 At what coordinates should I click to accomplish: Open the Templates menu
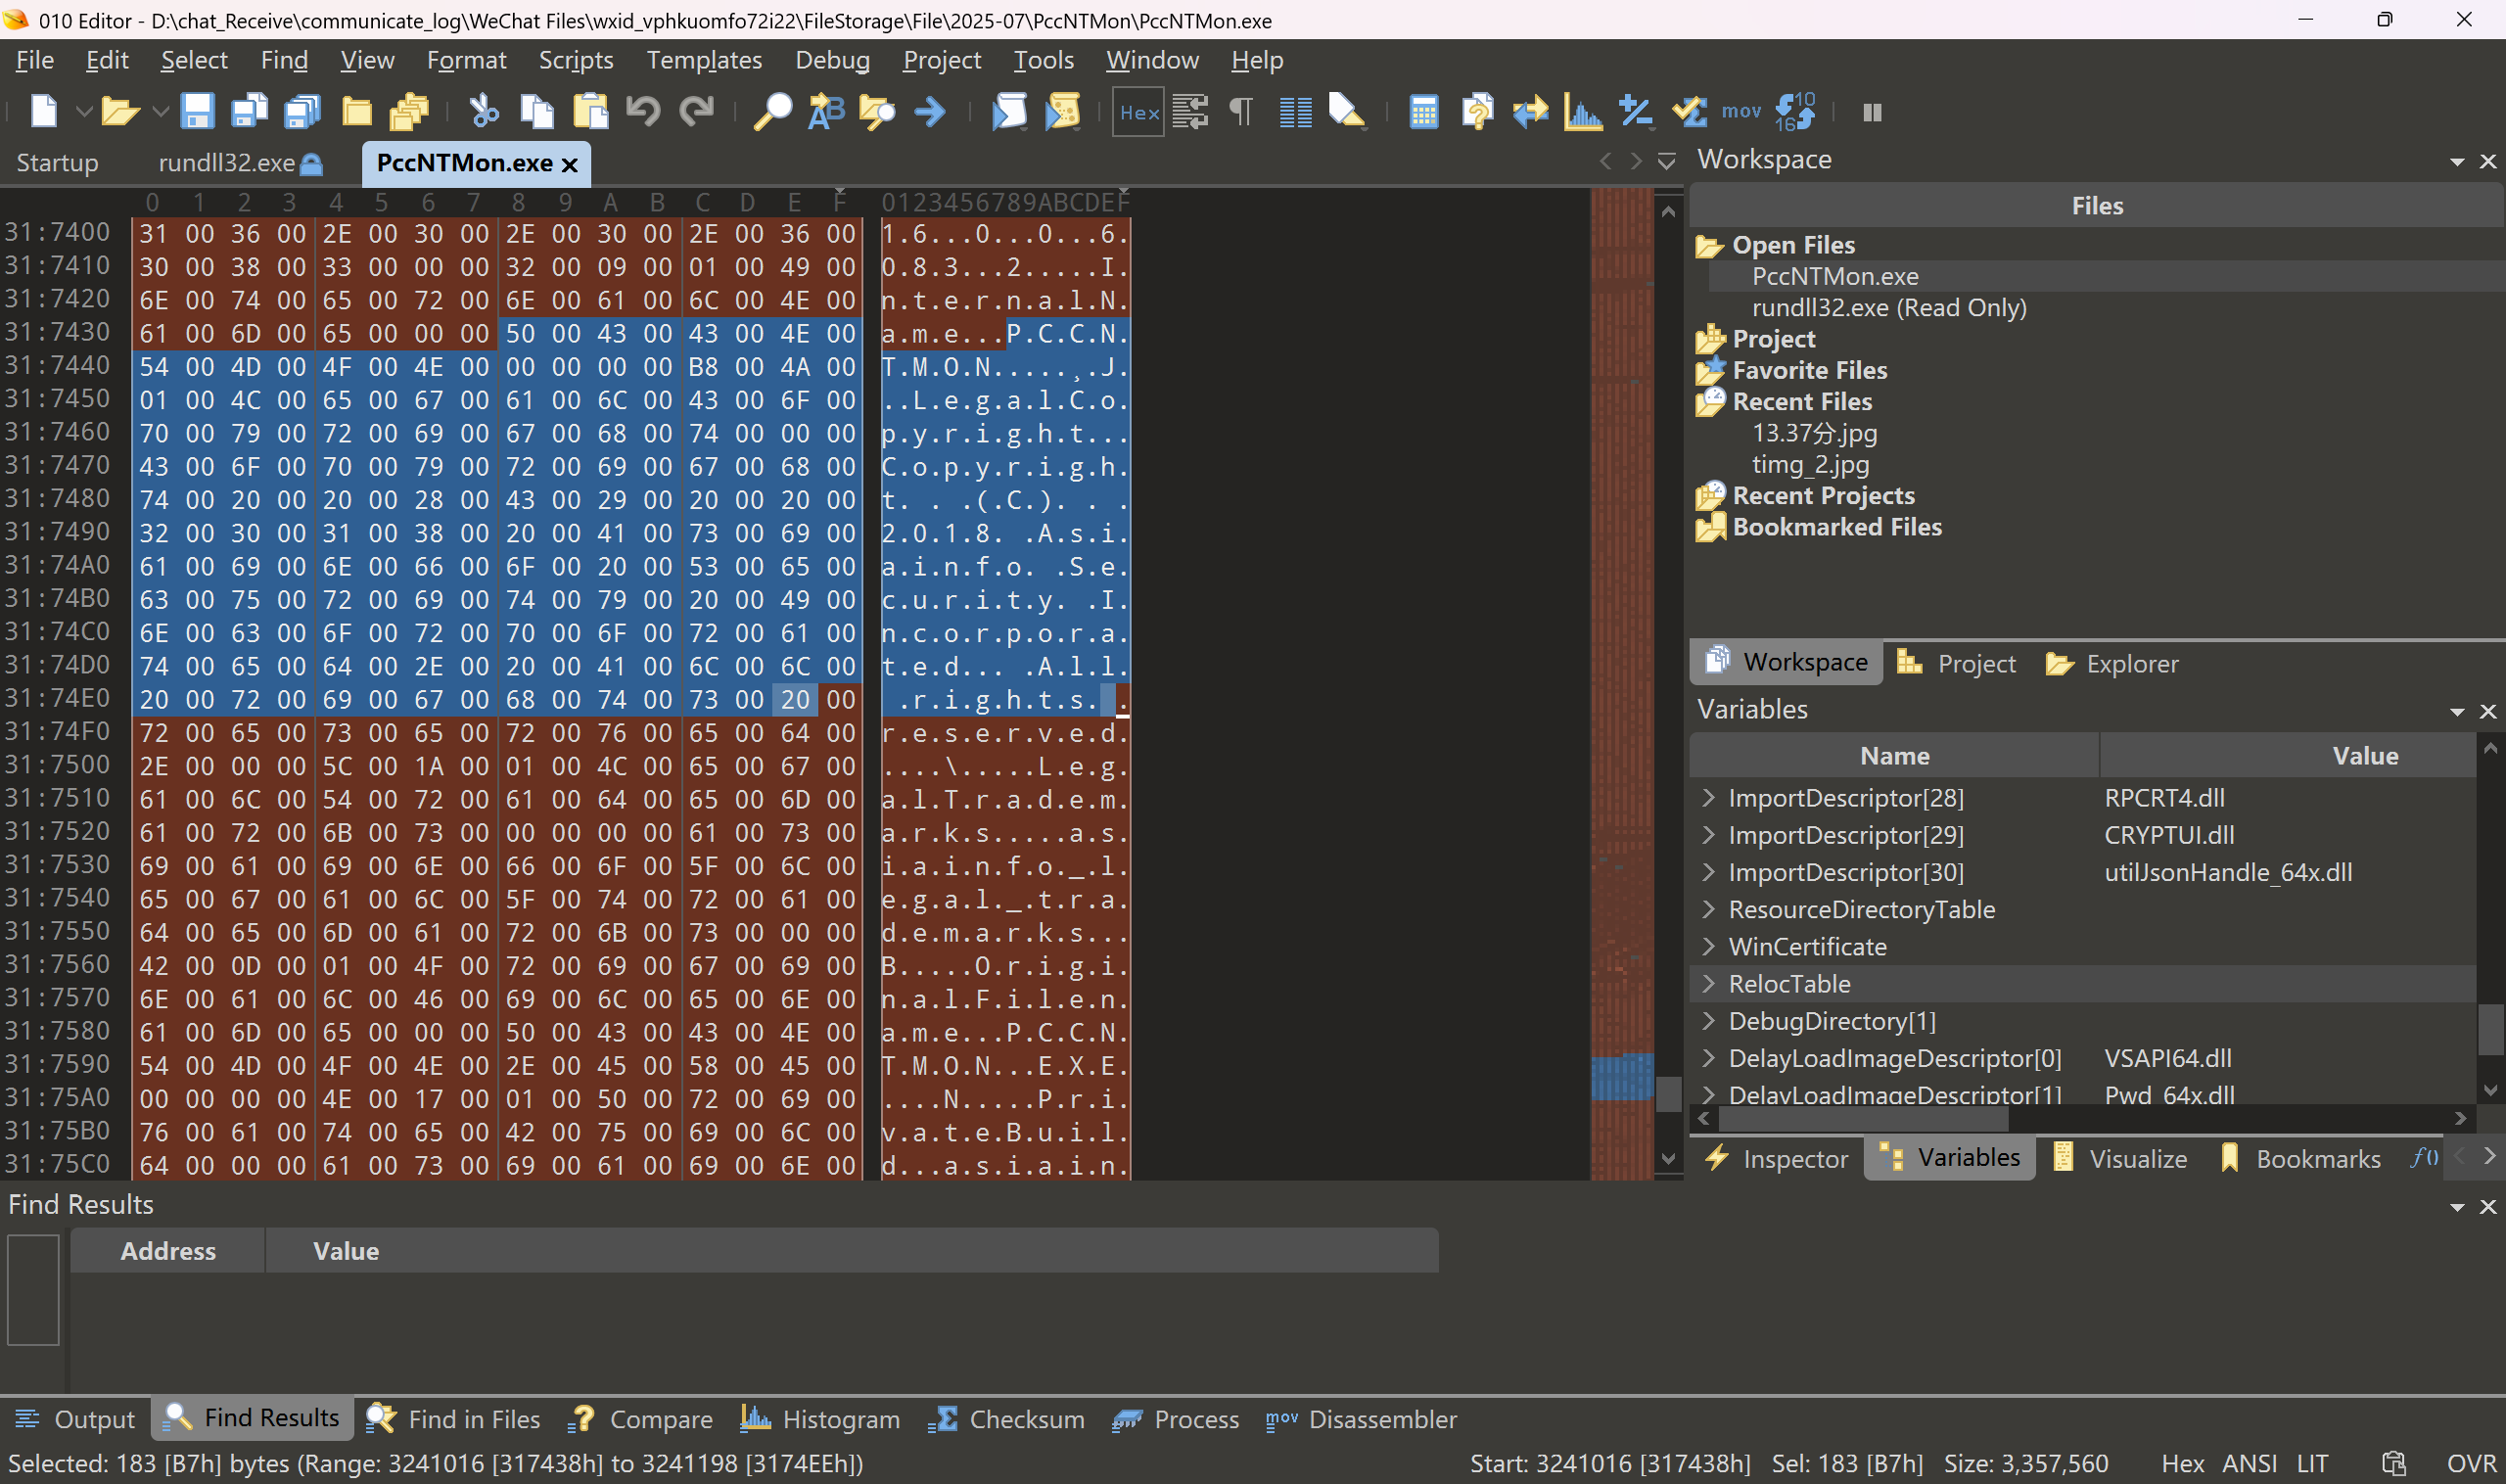[x=703, y=60]
